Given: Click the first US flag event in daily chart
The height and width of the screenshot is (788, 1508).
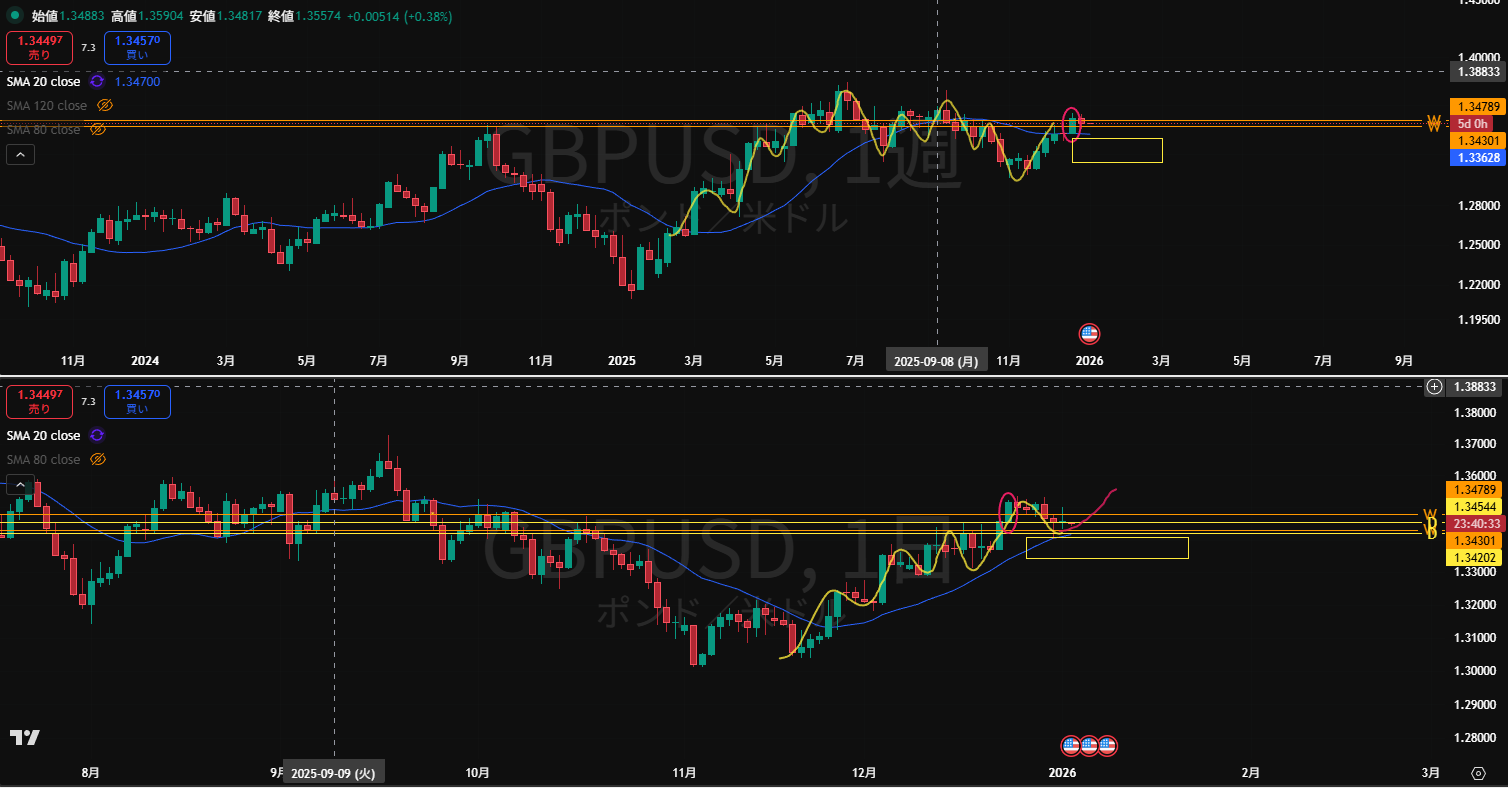Looking at the screenshot, I should pos(1070,745).
